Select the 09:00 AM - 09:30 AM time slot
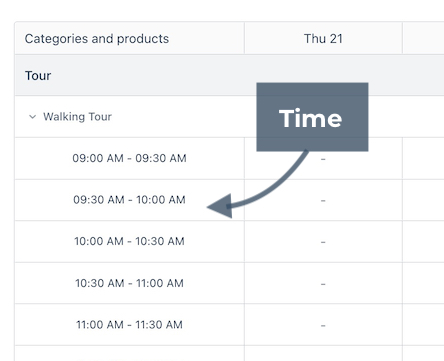 coord(129,158)
